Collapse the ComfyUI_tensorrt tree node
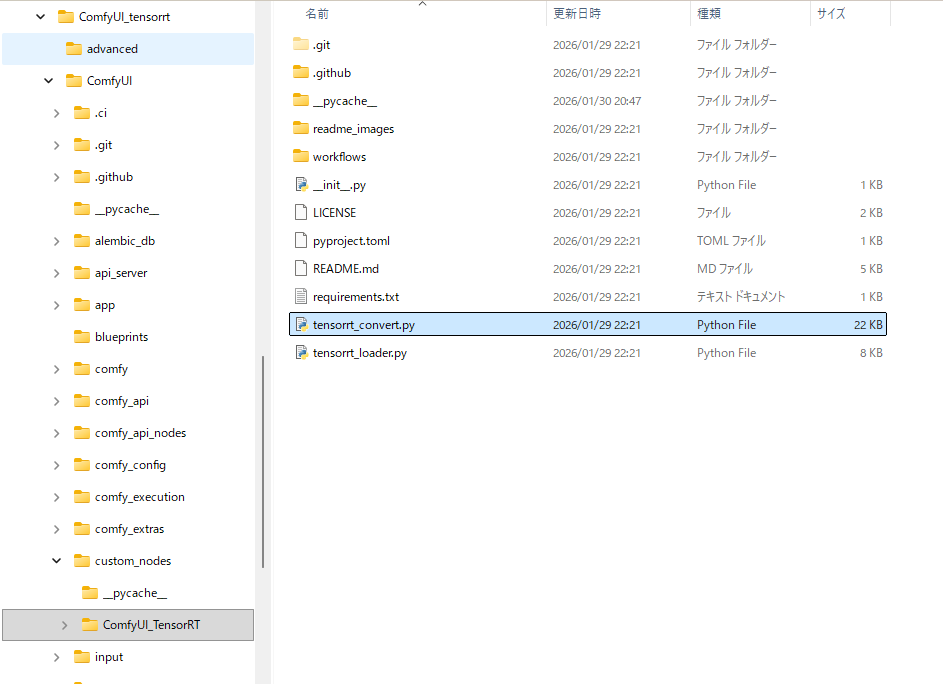Screen dimensions: 943x684 (x=41, y=17)
